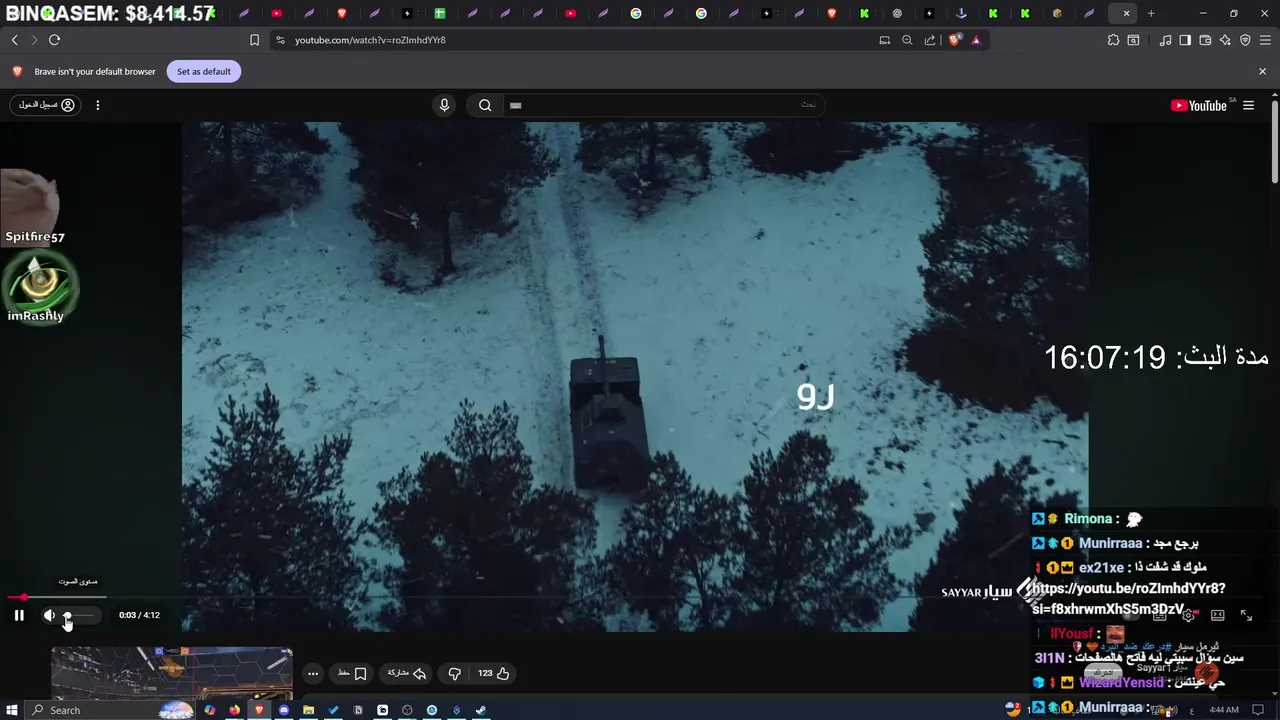This screenshot has width=1280, height=720.
Task: Dislike the video with thumbs down
Action: click(x=454, y=673)
